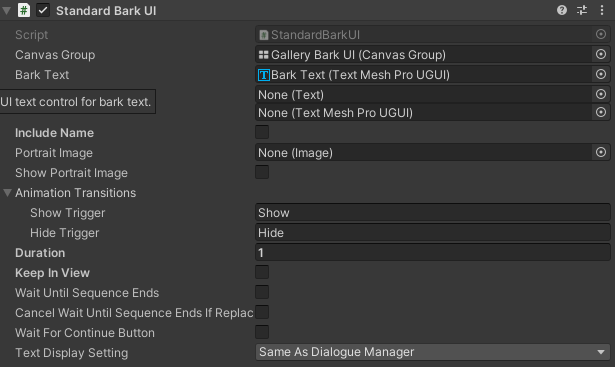
Task: Open object picker for Portrait Image field
Action: pyautogui.click(x=601, y=153)
